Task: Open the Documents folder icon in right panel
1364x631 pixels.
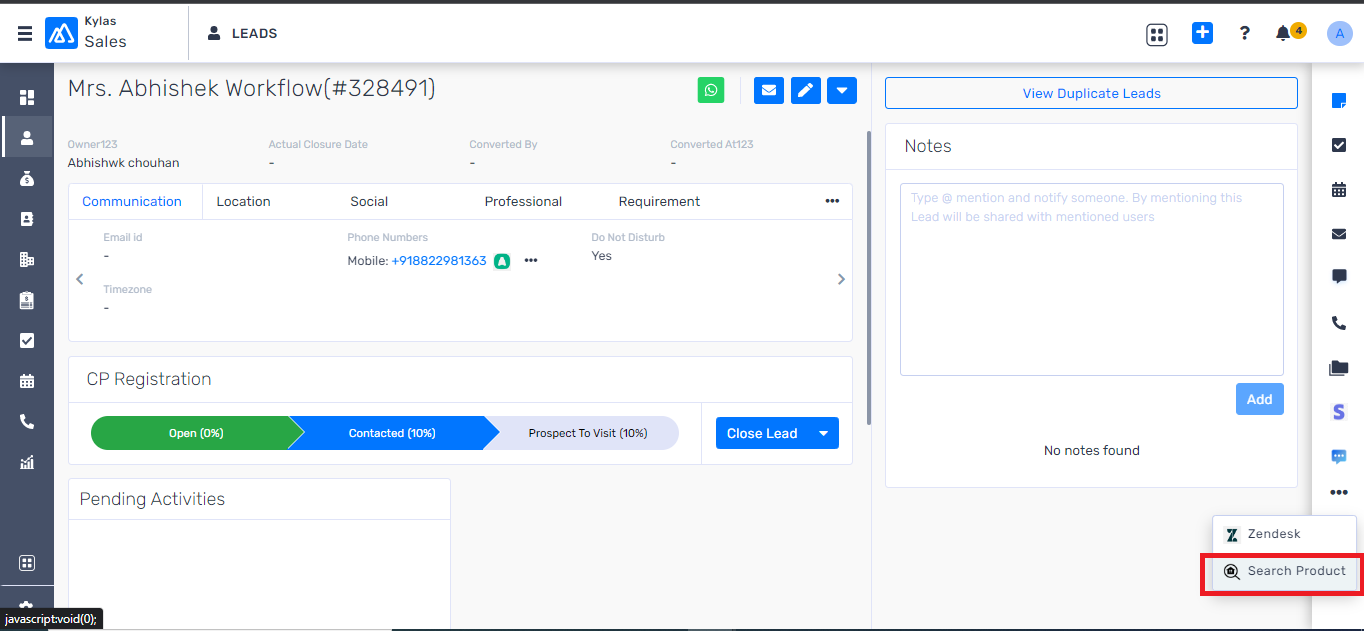Action: [1339, 367]
